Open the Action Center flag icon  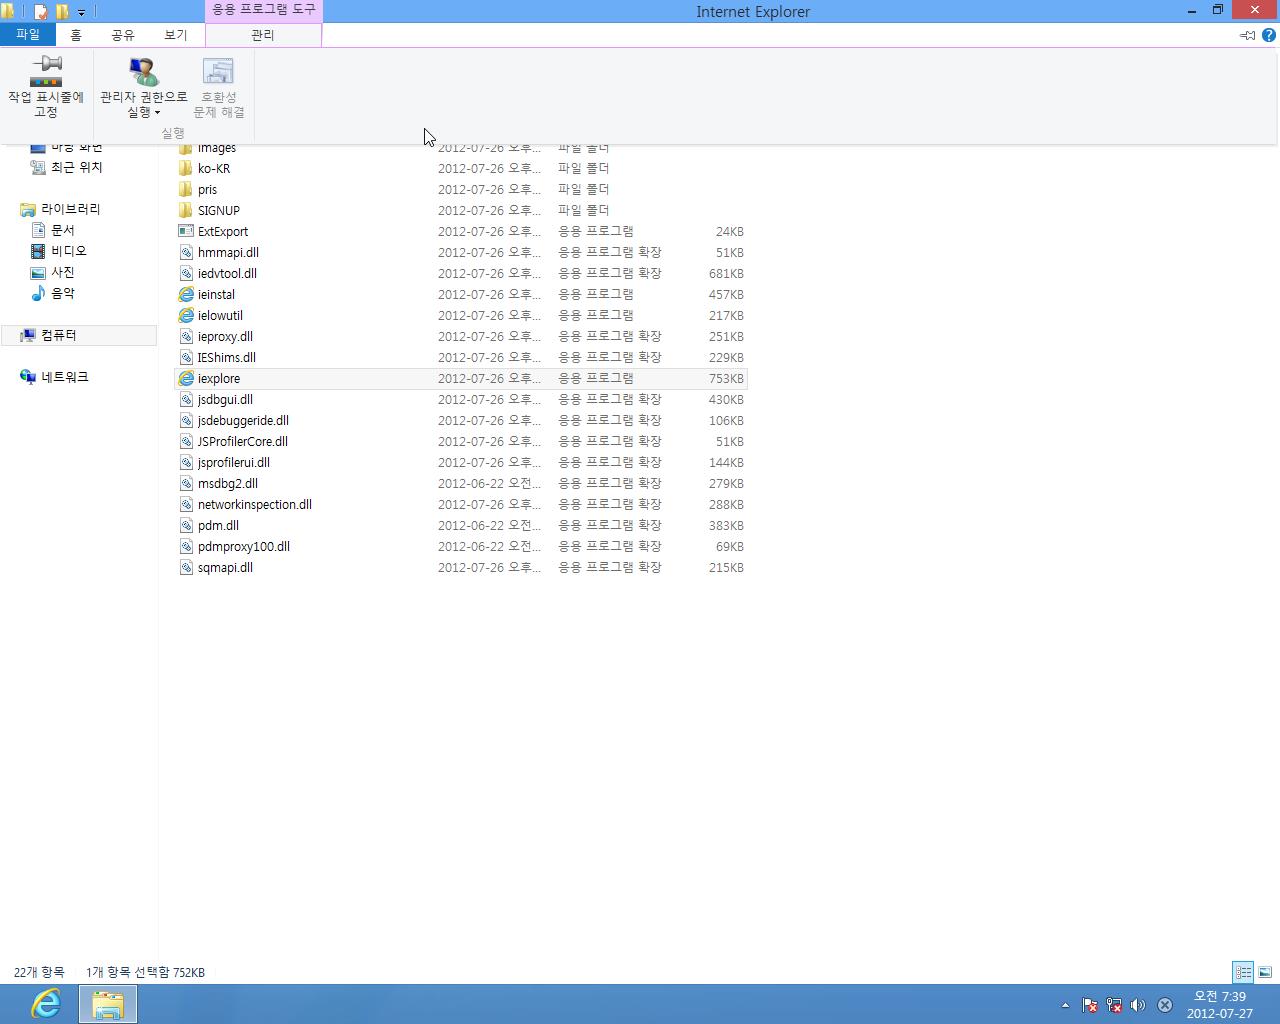coord(1090,1005)
